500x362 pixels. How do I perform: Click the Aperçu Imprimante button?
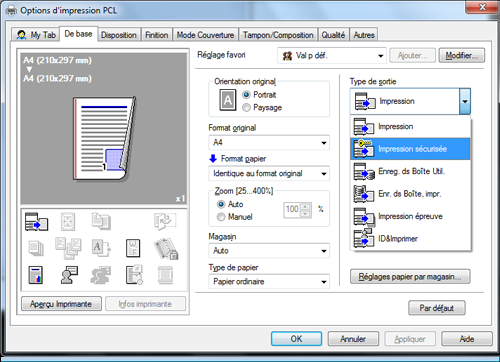click(x=61, y=304)
